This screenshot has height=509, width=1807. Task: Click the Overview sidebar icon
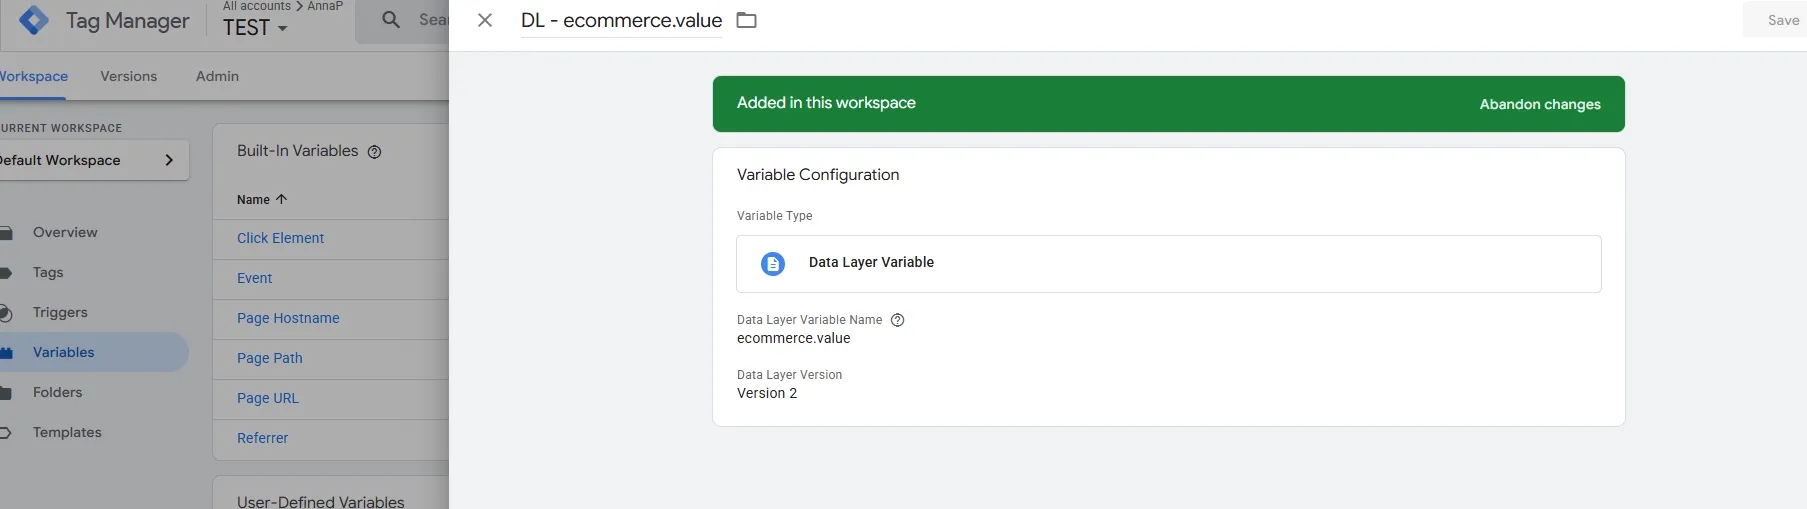pyautogui.click(x=6, y=233)
